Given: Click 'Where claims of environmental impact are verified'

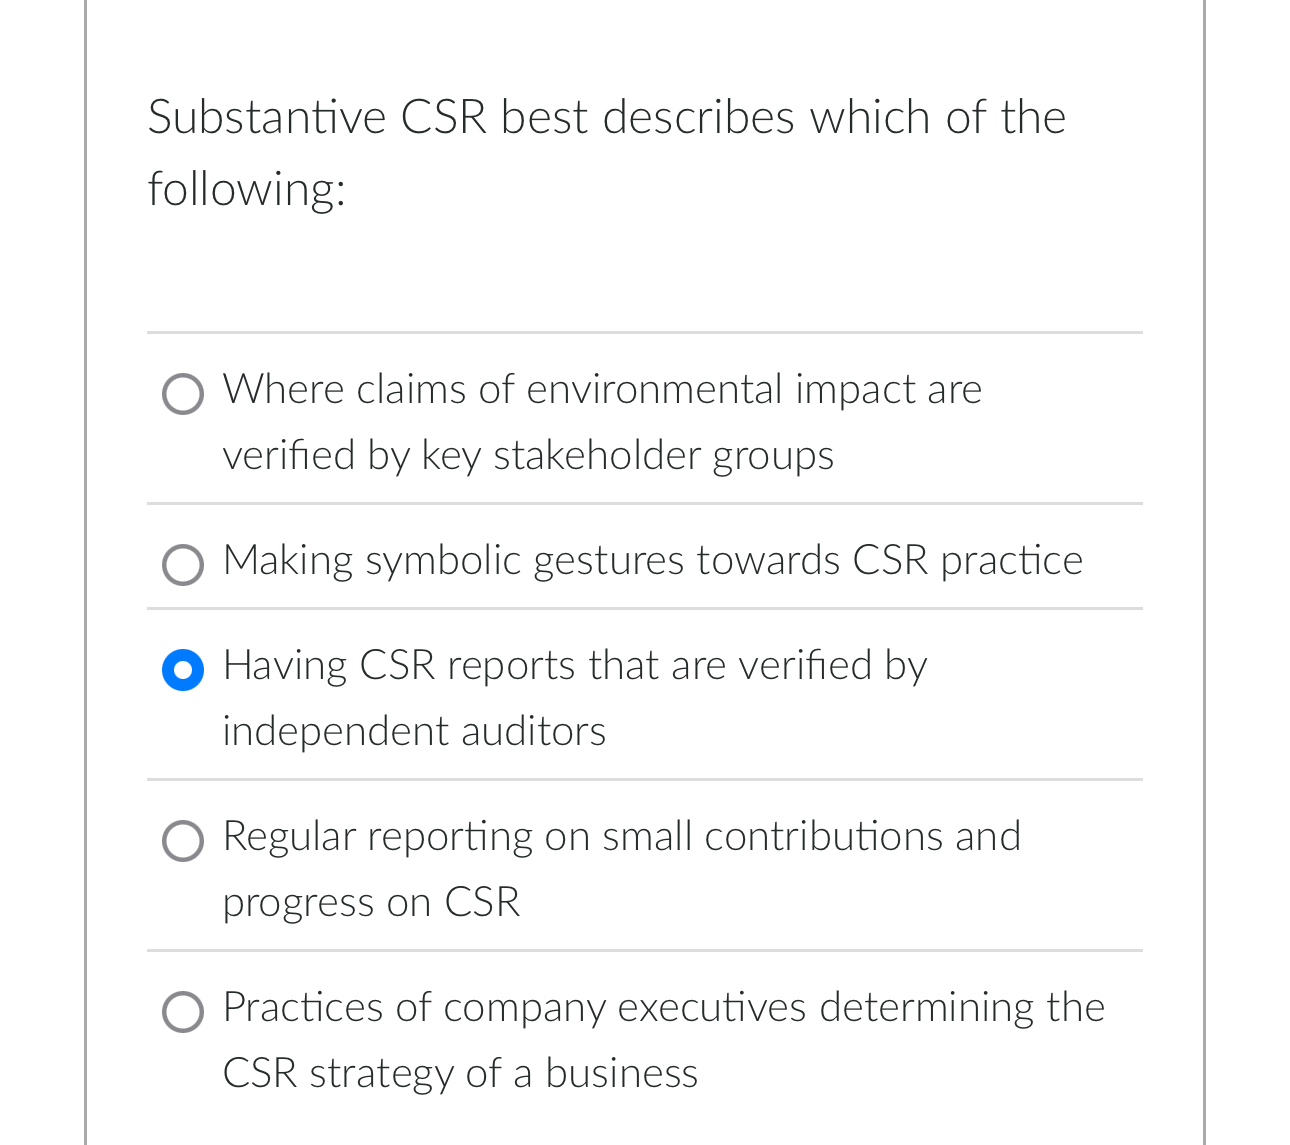Looking at the screenshot, I should click(x=601, y=391).
